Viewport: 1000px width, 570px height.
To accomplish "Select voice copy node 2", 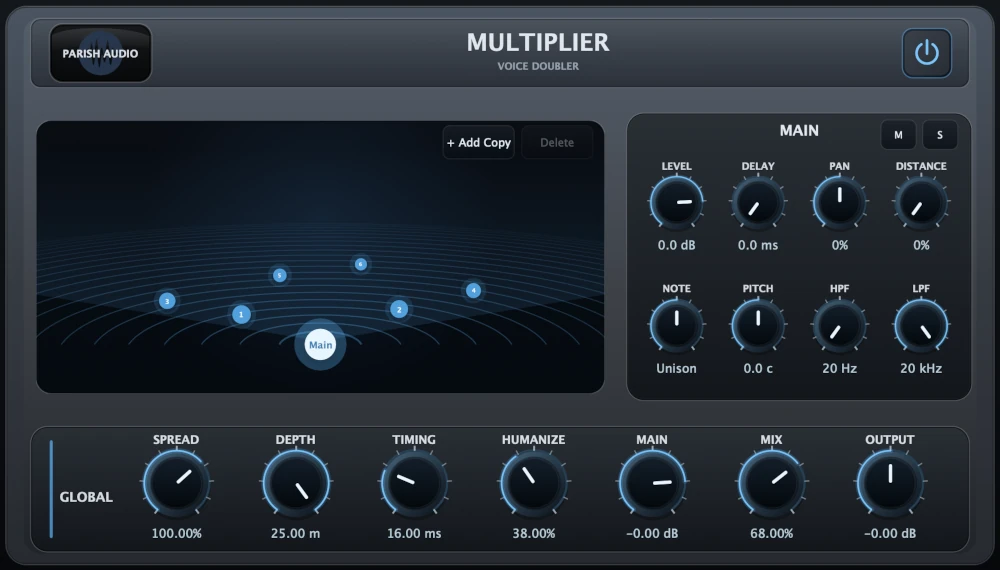I will tap(399, 310).
